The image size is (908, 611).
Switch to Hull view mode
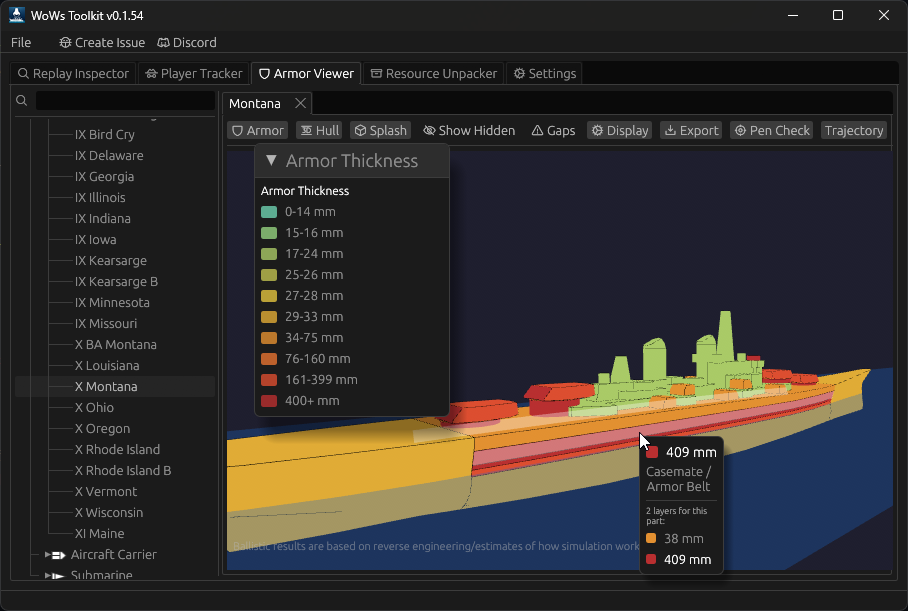point(318,130)
